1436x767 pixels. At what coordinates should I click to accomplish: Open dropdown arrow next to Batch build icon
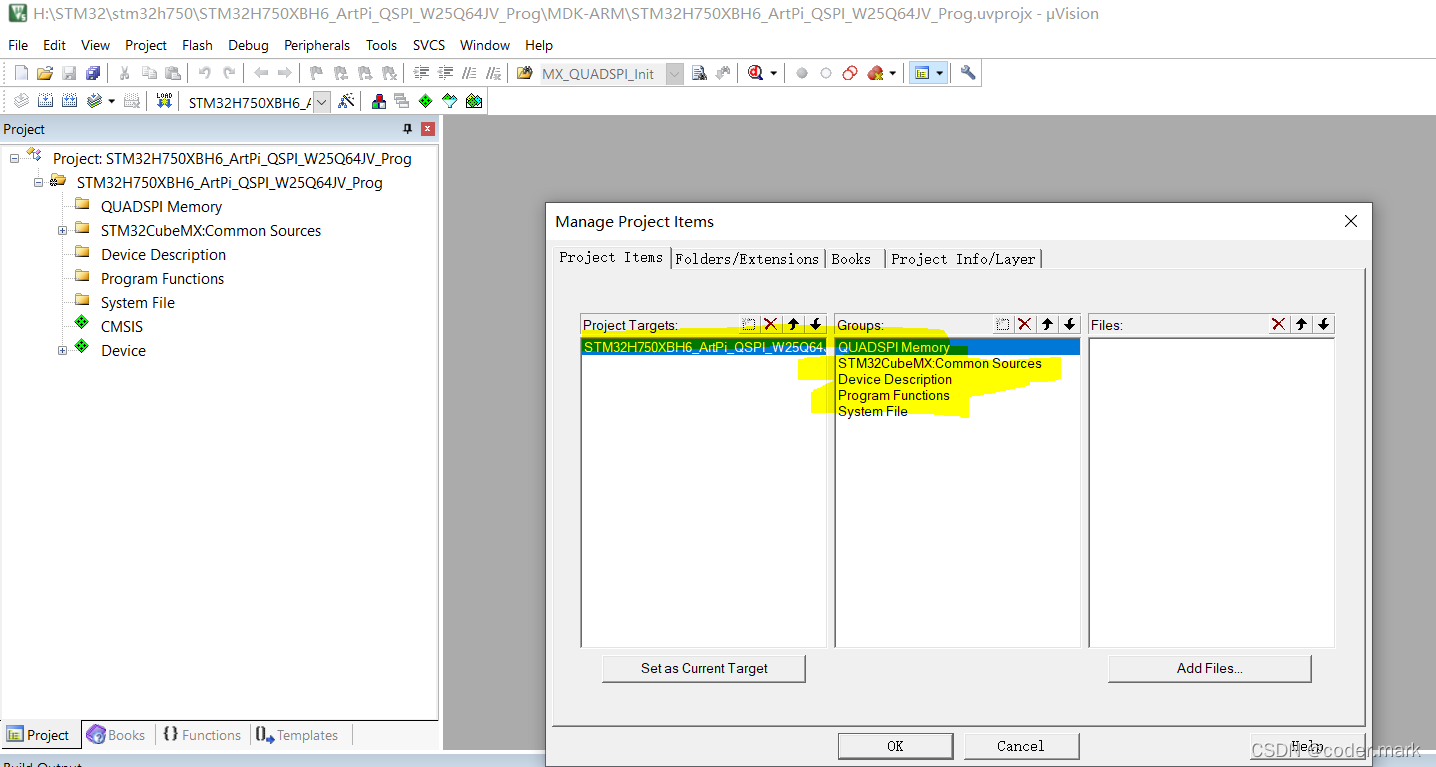pyautogui.click(x=111, y=101)
